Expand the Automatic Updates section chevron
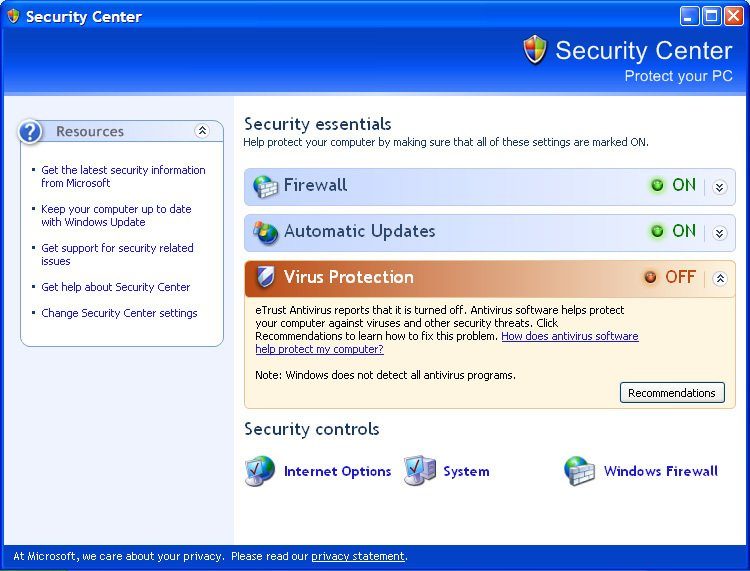Screen dimensions: 750x571 coord(719,233)
